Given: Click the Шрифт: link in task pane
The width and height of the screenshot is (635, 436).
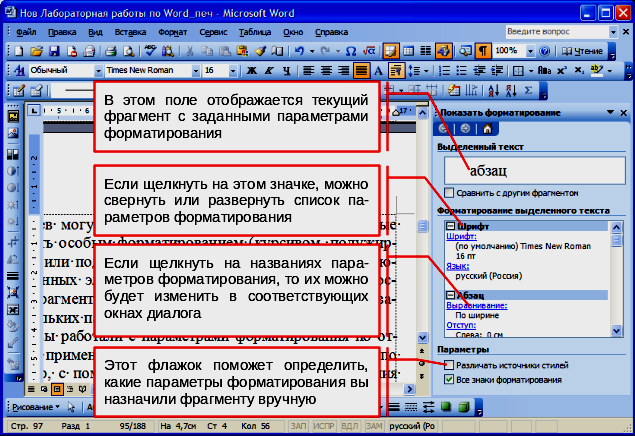Looking at the screenshot, I should click(x=461, y=236).
